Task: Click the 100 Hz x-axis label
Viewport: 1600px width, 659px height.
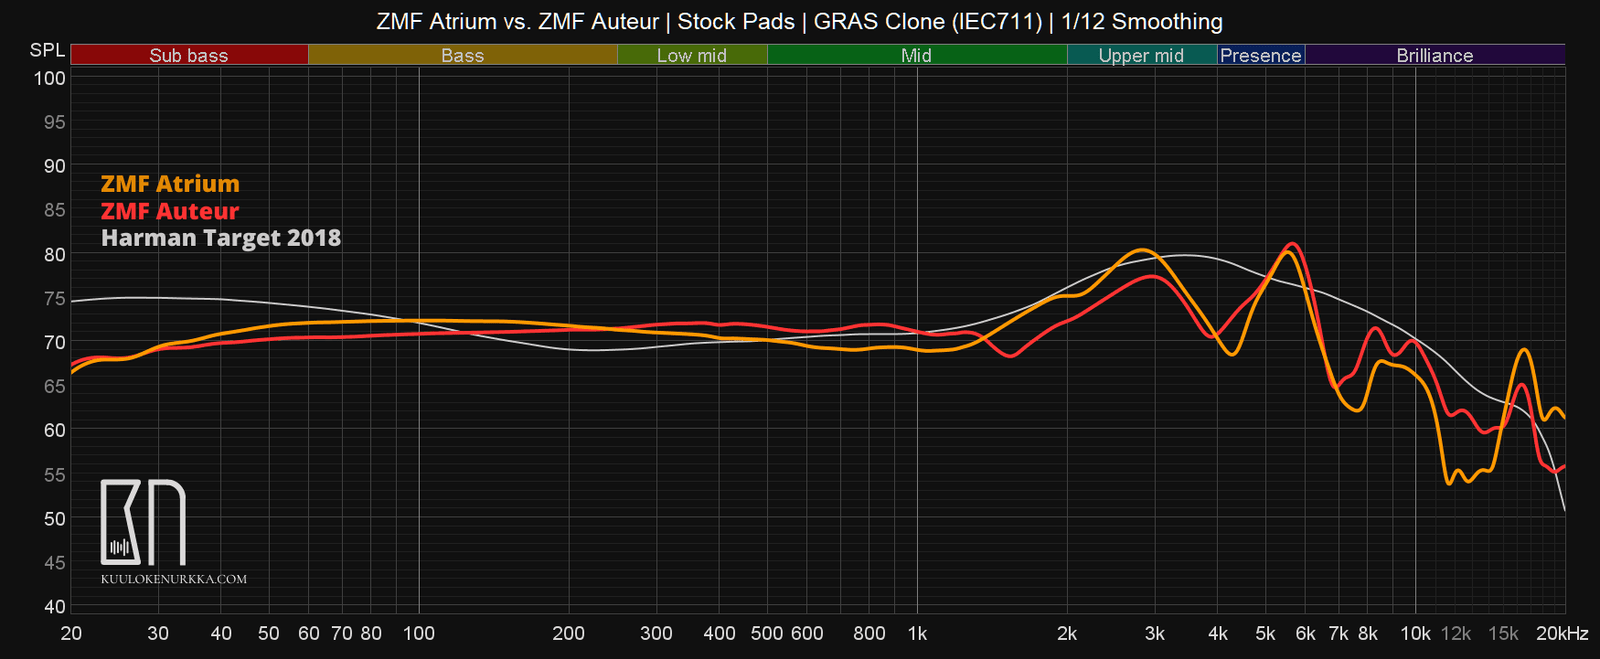Action: [x=418, y=633]
